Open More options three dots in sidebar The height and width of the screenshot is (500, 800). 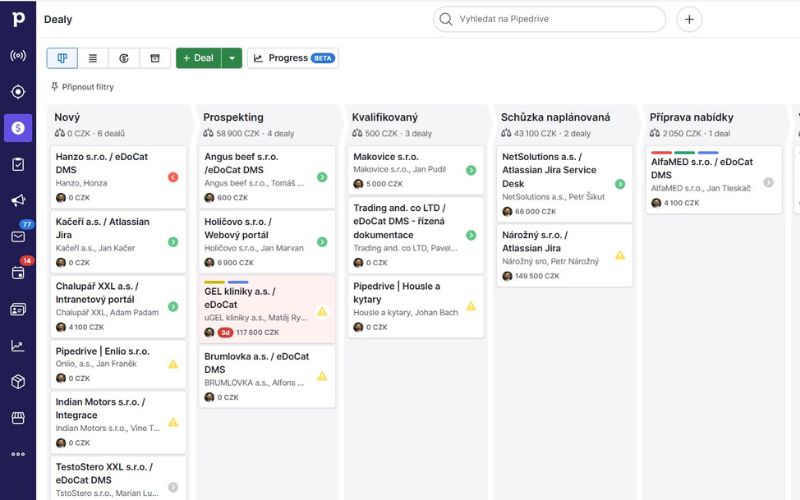[x=18, y=454]
